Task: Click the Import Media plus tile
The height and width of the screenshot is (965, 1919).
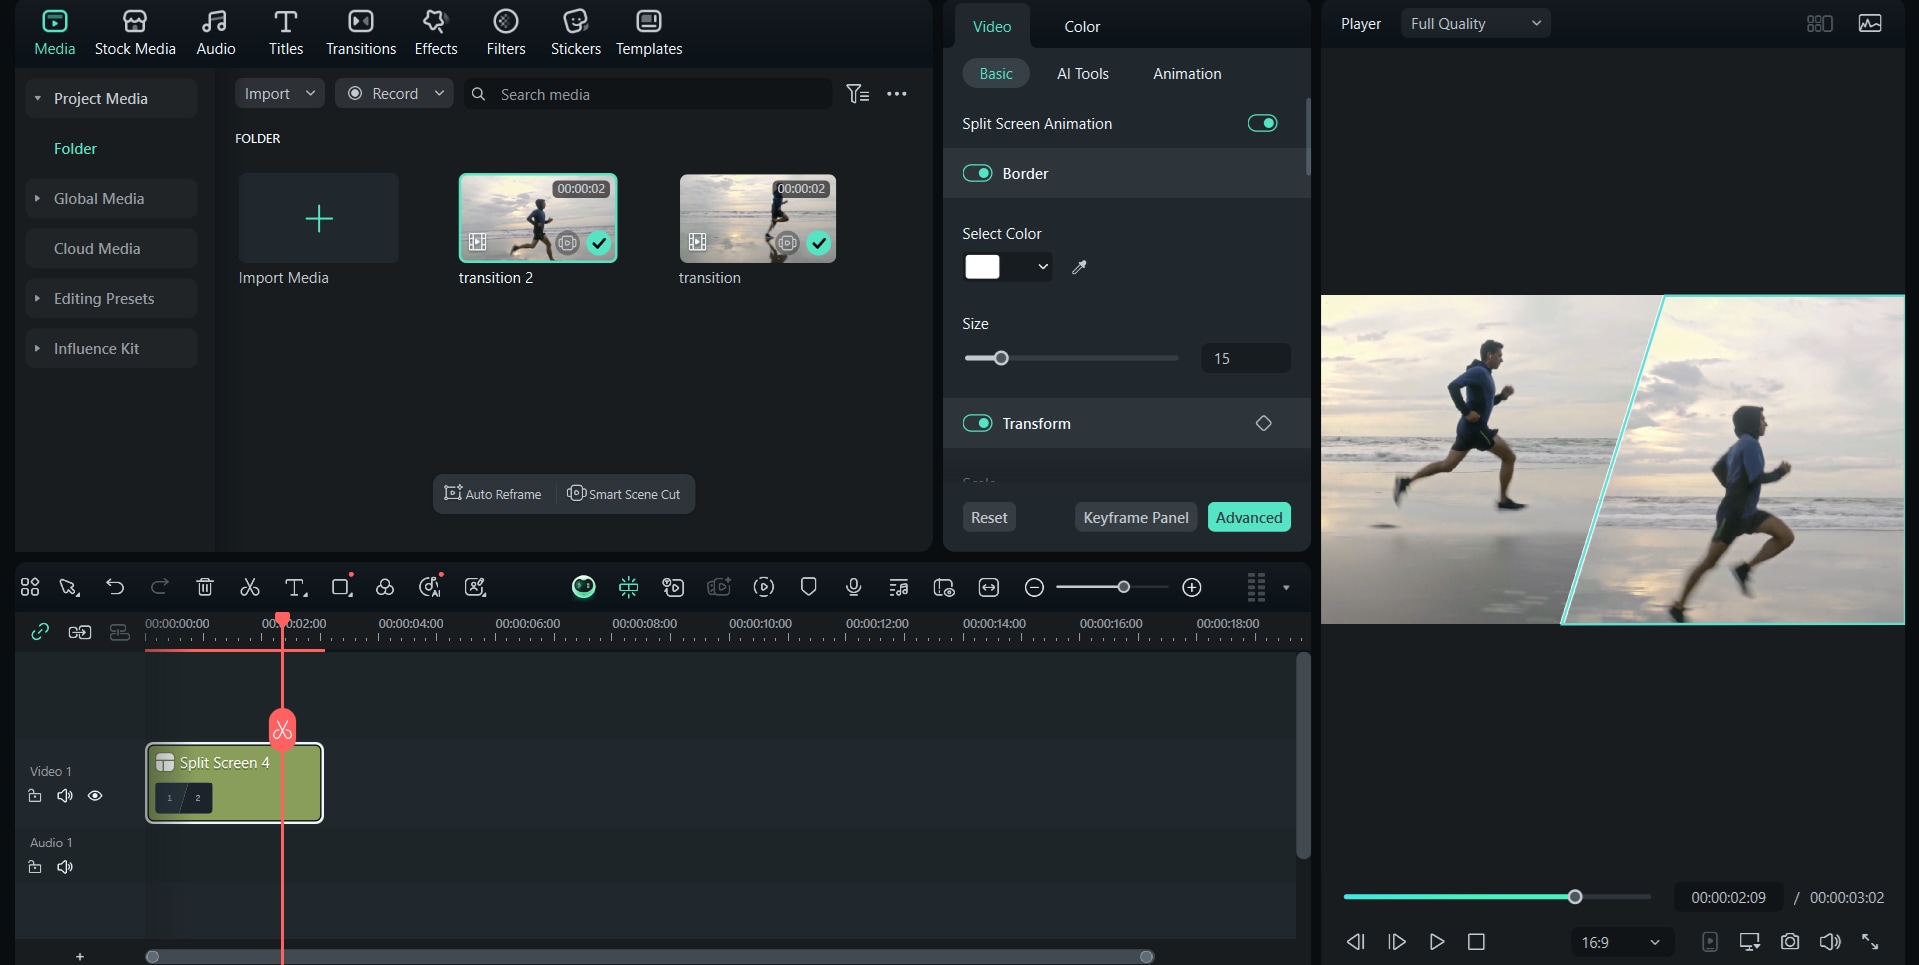Action: (x=319, y=218)
